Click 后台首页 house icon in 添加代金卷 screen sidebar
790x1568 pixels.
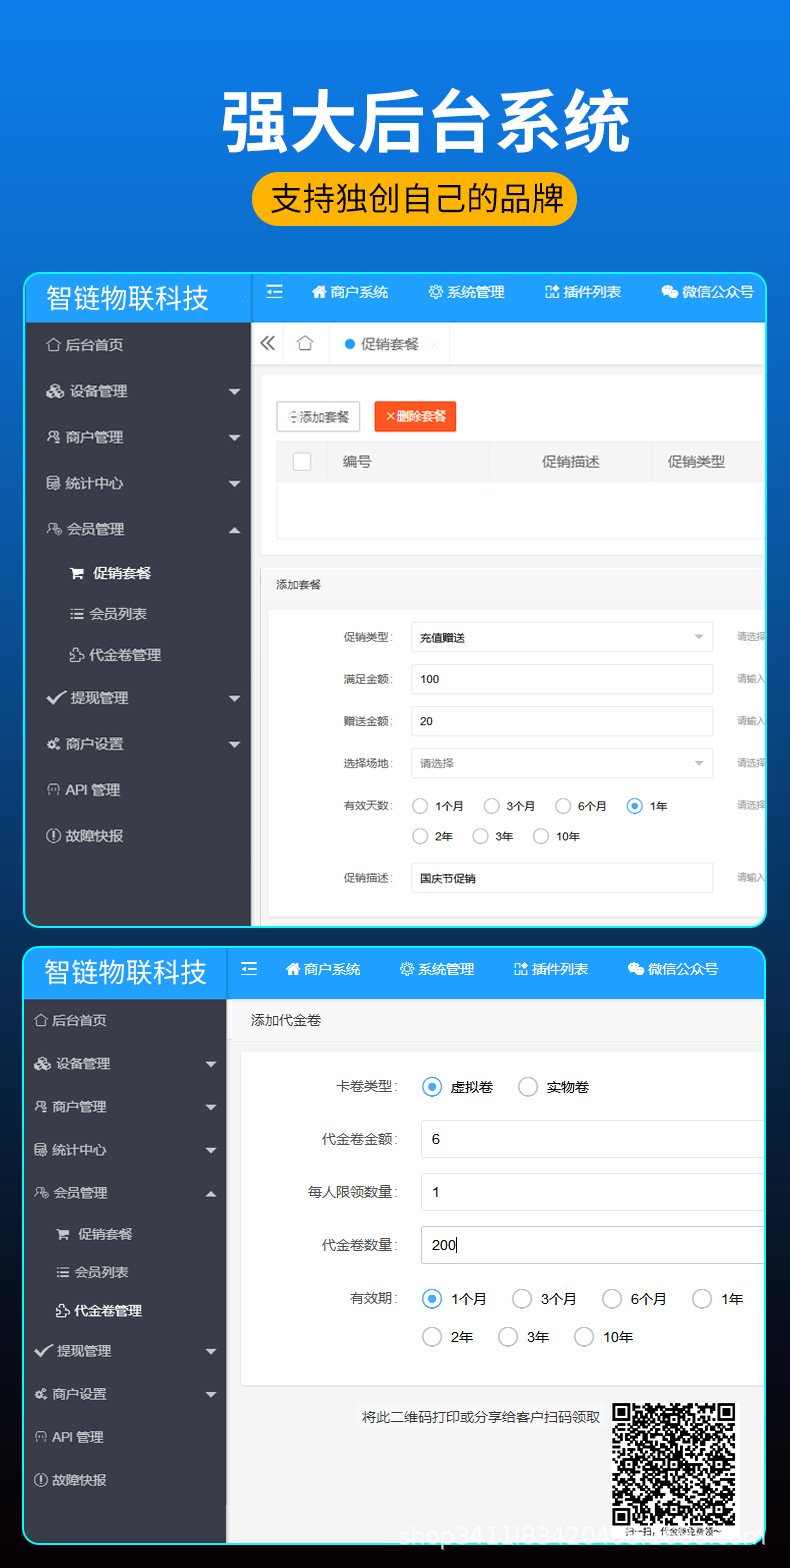41,1020
